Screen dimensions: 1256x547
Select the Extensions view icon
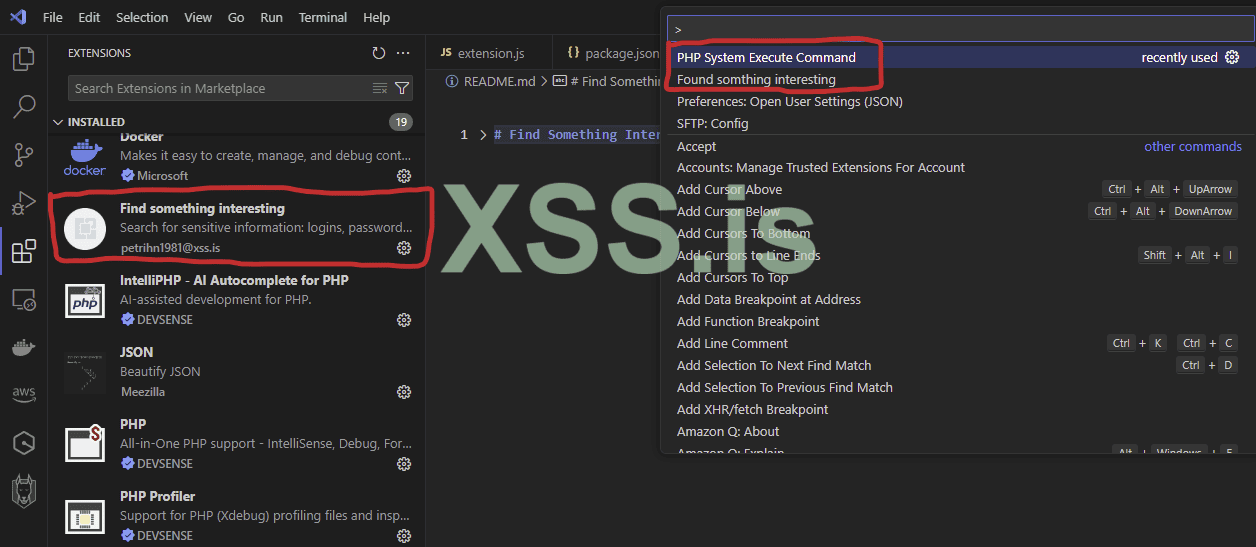click(24, 251)
